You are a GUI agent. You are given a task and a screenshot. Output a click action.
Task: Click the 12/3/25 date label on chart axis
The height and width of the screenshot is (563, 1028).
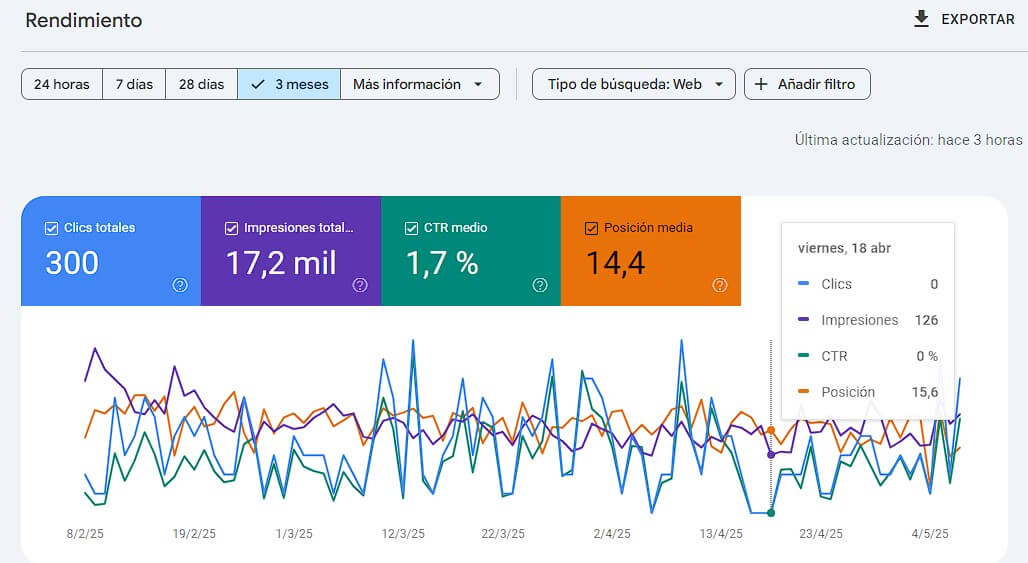403,534
